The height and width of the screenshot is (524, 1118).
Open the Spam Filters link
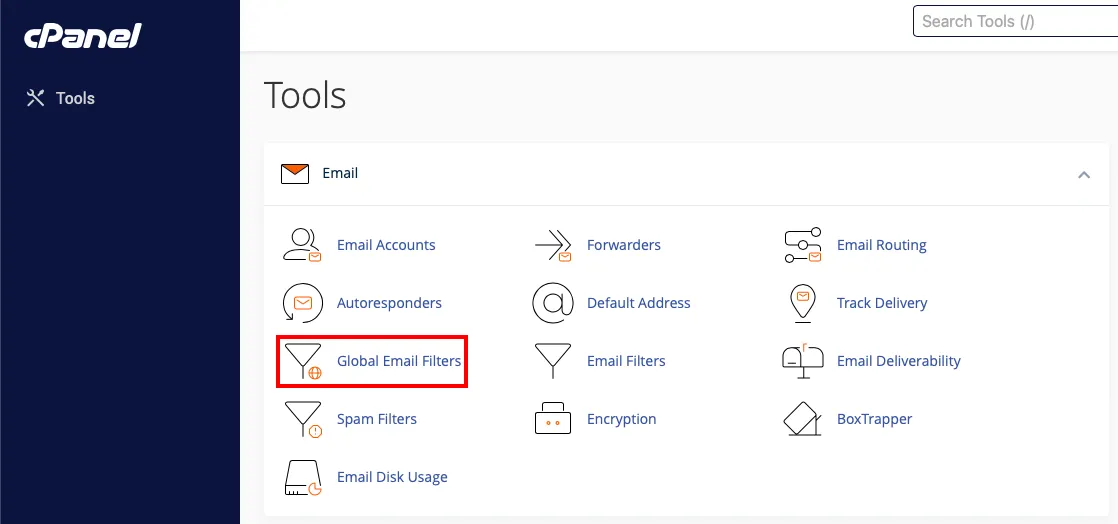point(376,419)
